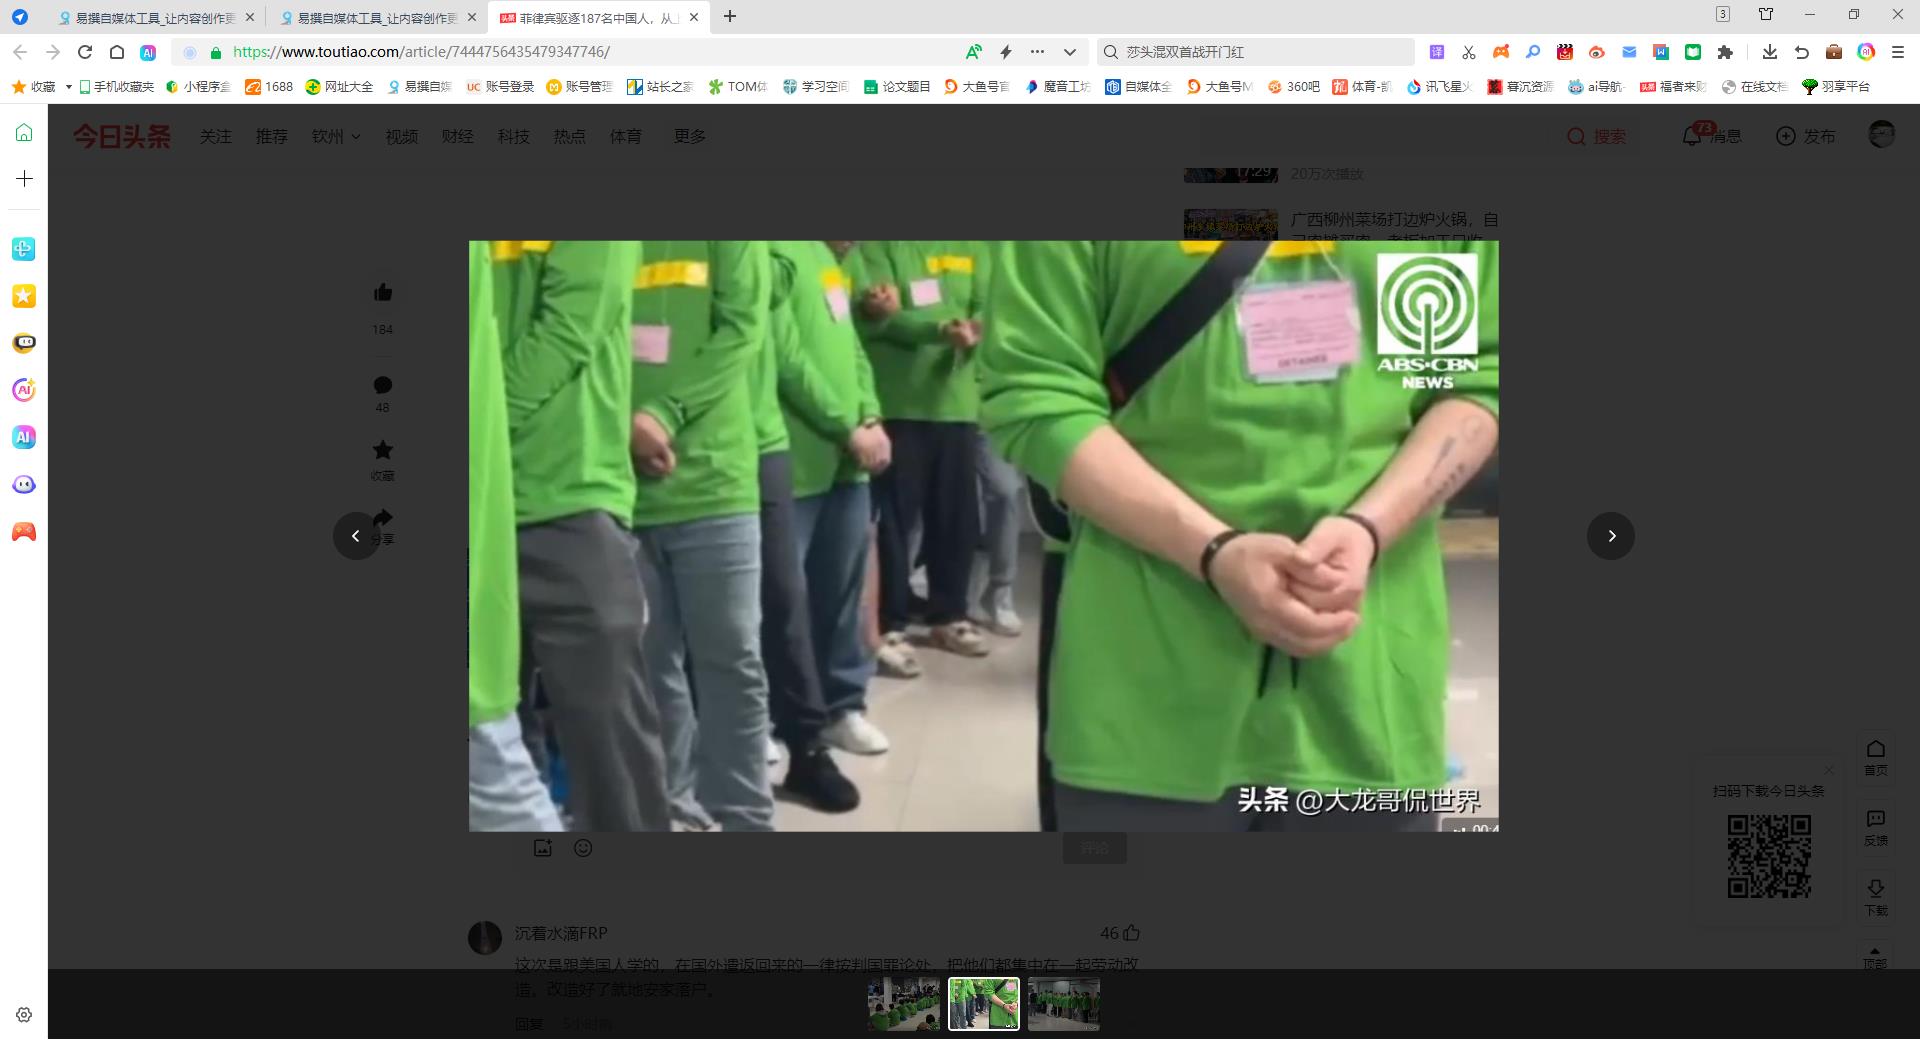
Task: Show the next image in the viewer
Action: point(1610,536)
